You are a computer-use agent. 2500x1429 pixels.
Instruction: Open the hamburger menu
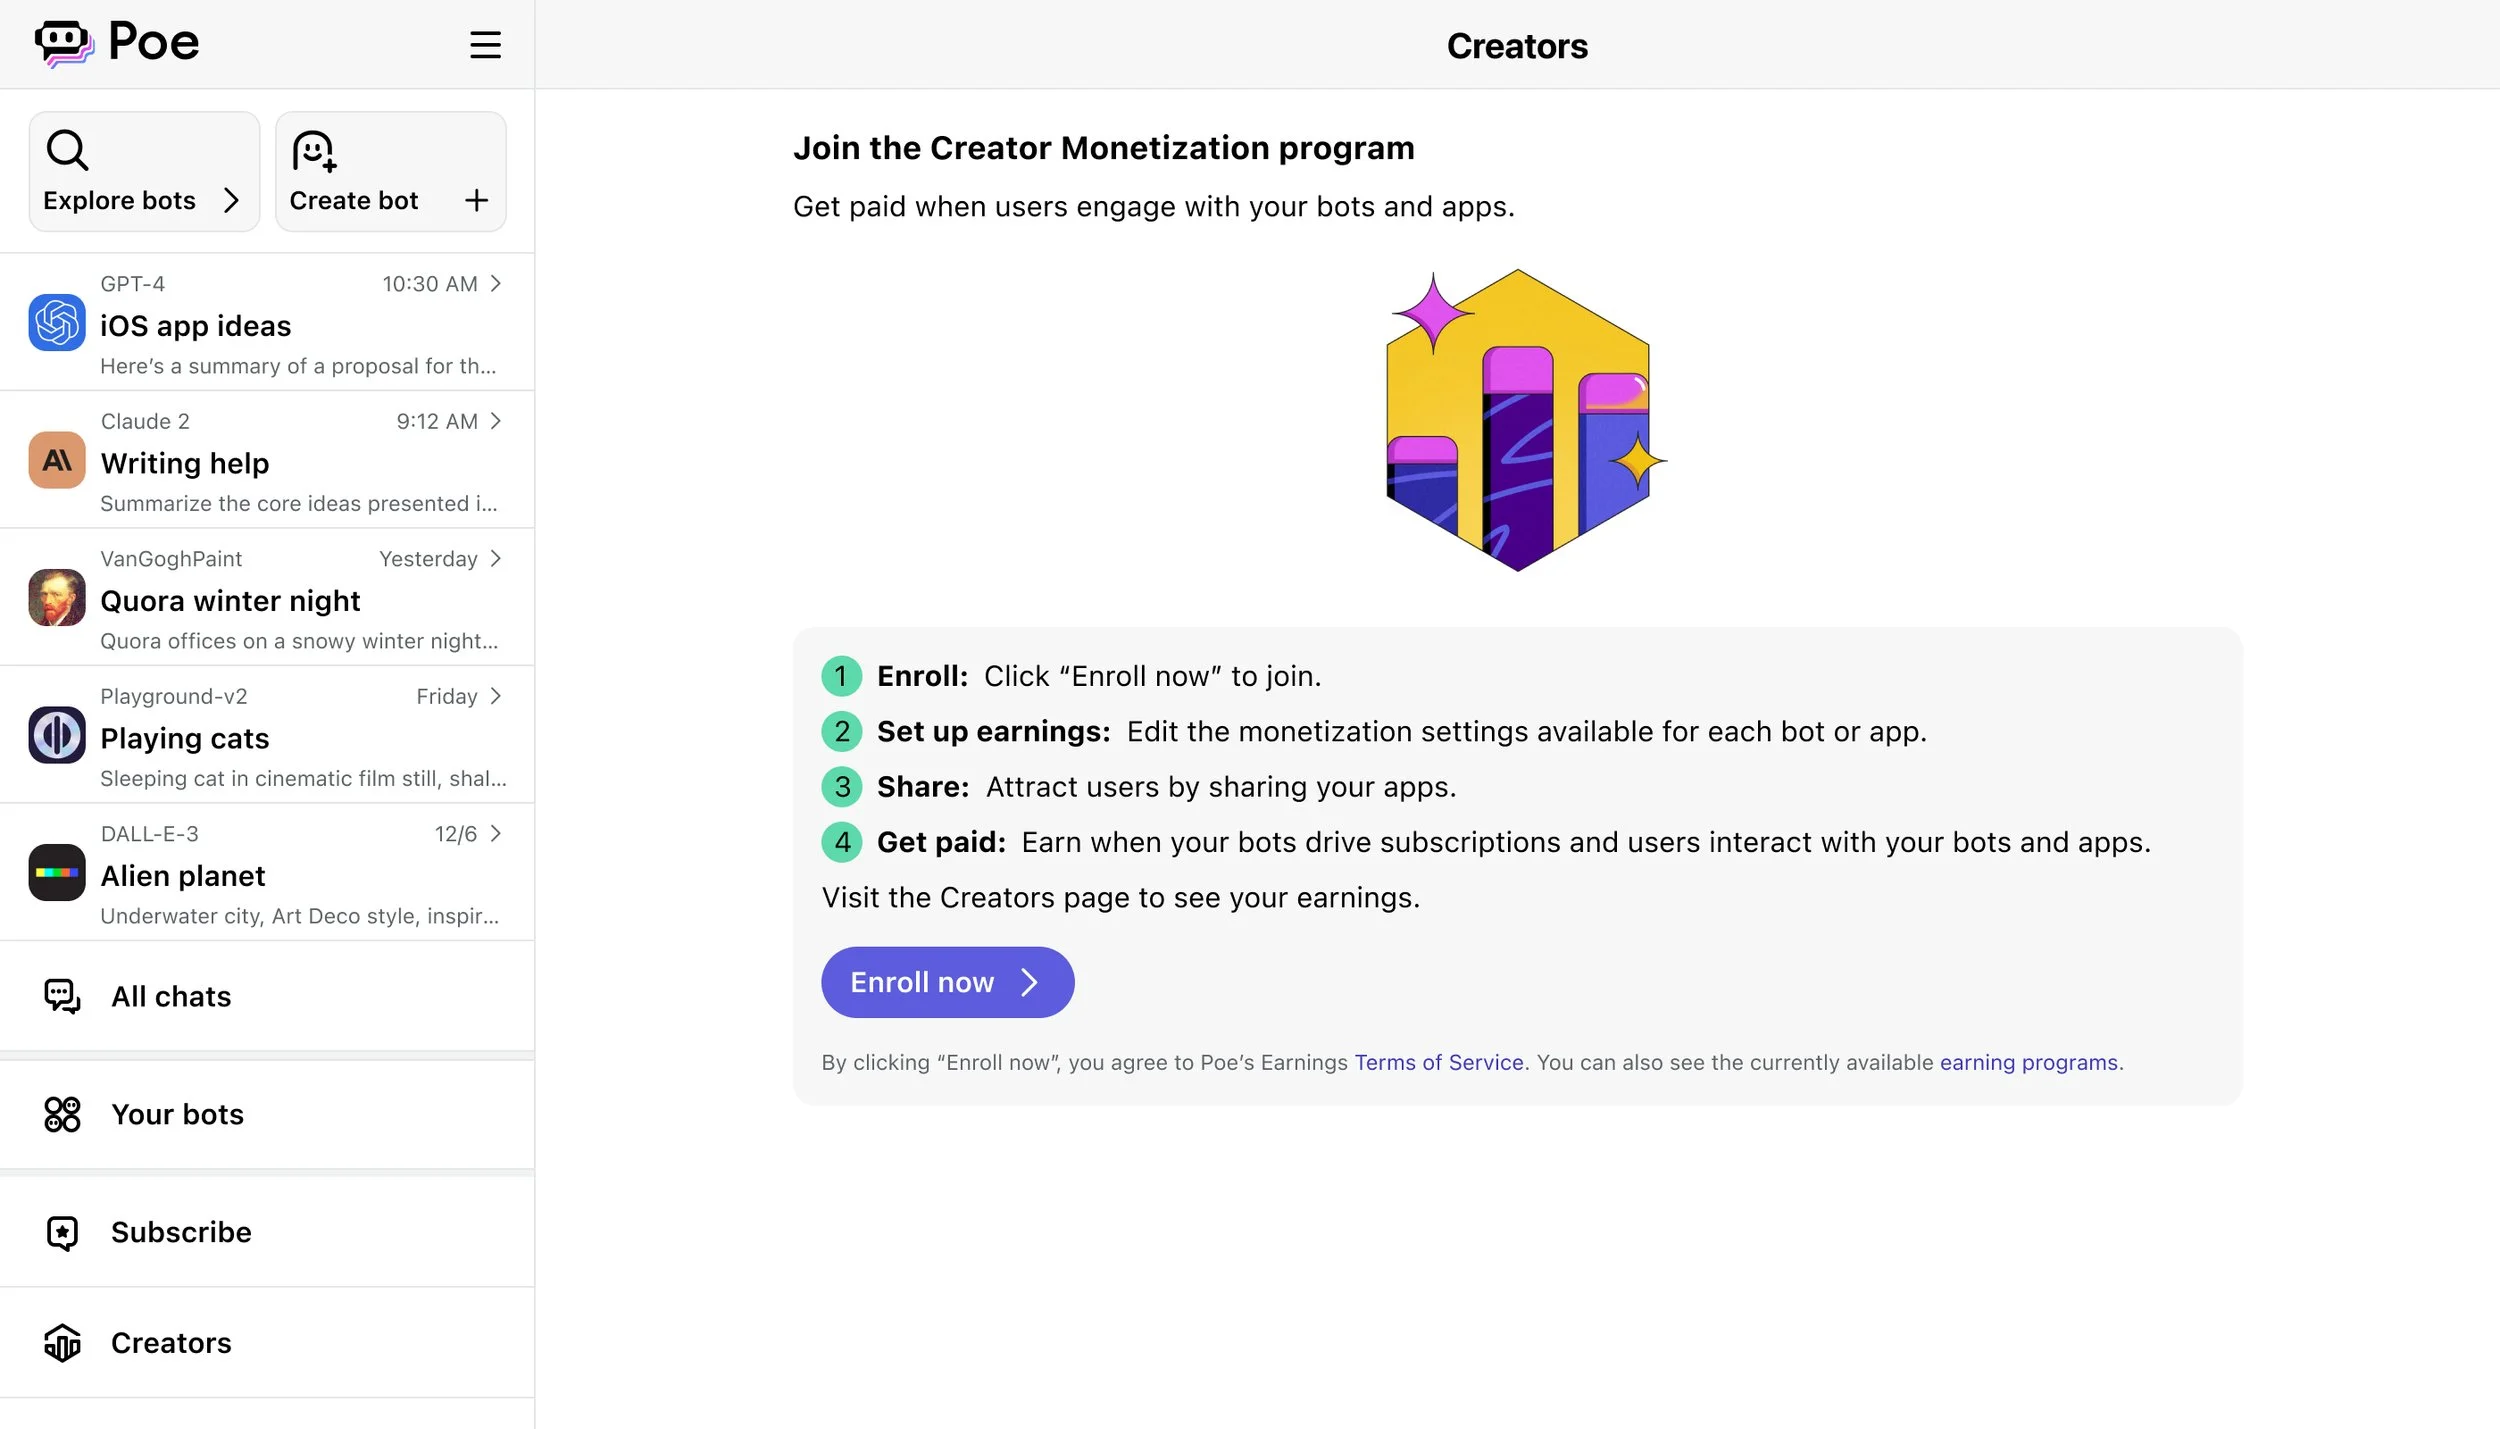(485, 45)
